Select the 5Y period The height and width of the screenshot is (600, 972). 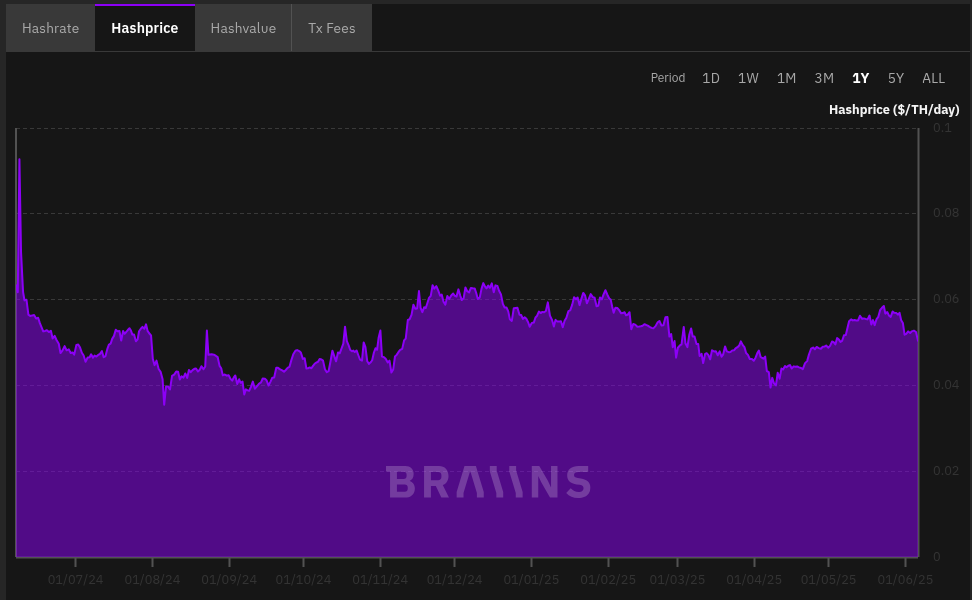point(896,78)
